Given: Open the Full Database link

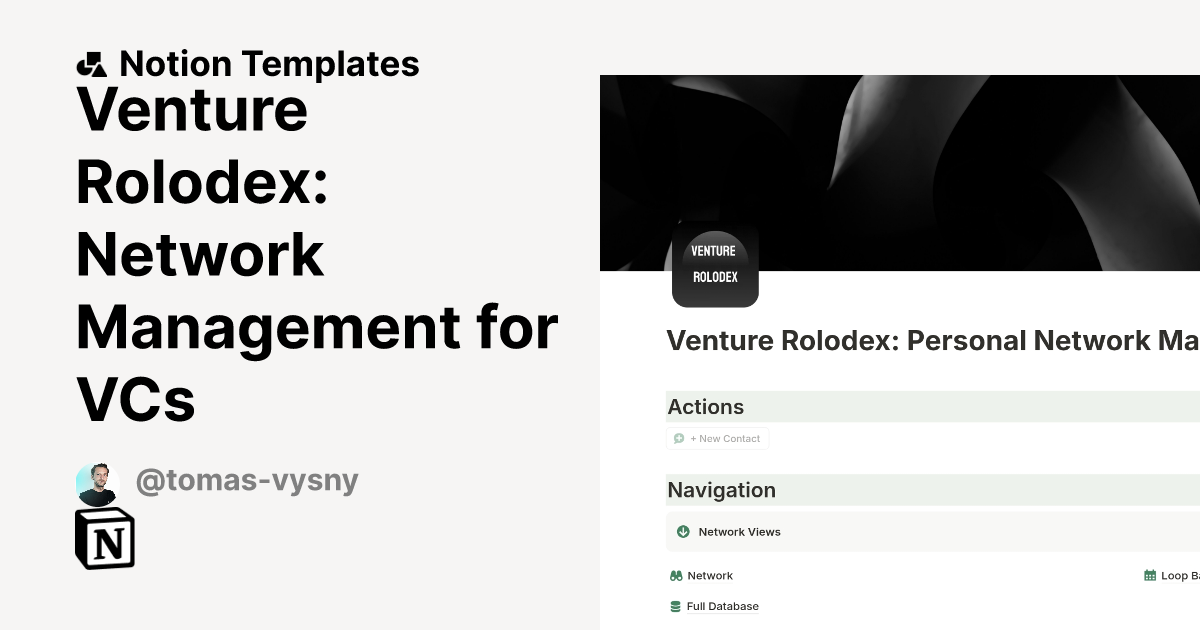Looking at the screenshot, I should pyautogui.click(x=721, y=605).
